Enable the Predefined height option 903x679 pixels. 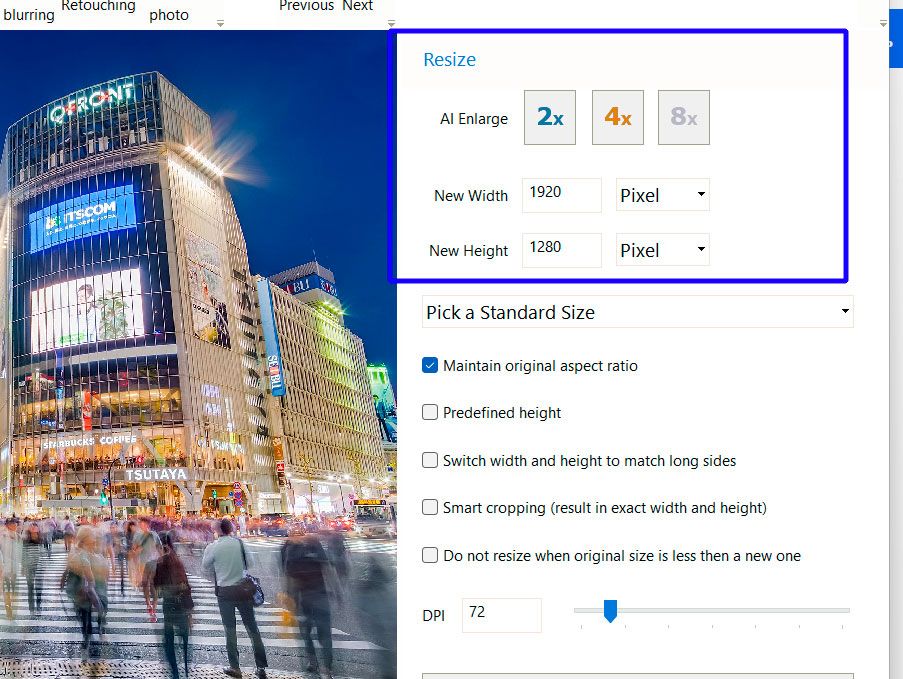[x=430, y=412]
